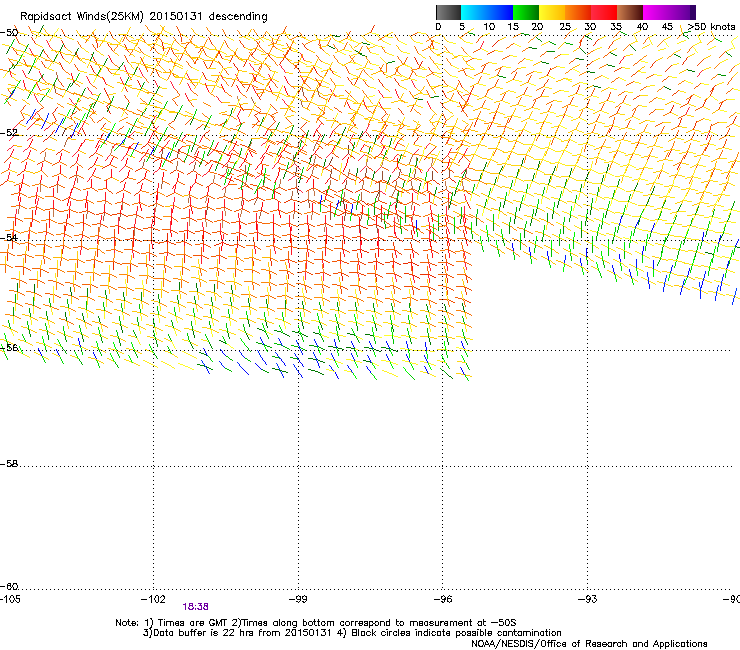The height and width of the screenshot is (650, 740).
Task: Click the '-60' latitude axis label
Action: [9, 586]
